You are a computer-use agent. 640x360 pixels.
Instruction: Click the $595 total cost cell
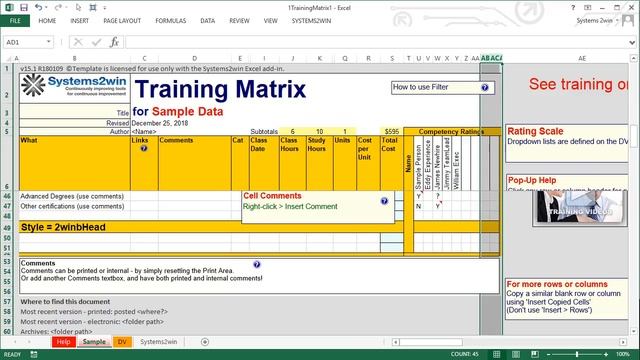(391, 131)
